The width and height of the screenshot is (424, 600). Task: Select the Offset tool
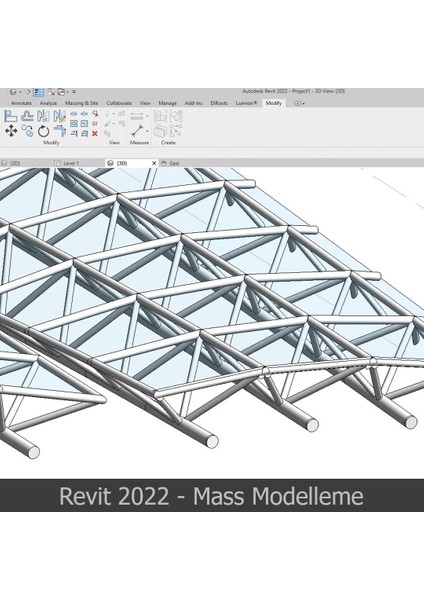27,116
